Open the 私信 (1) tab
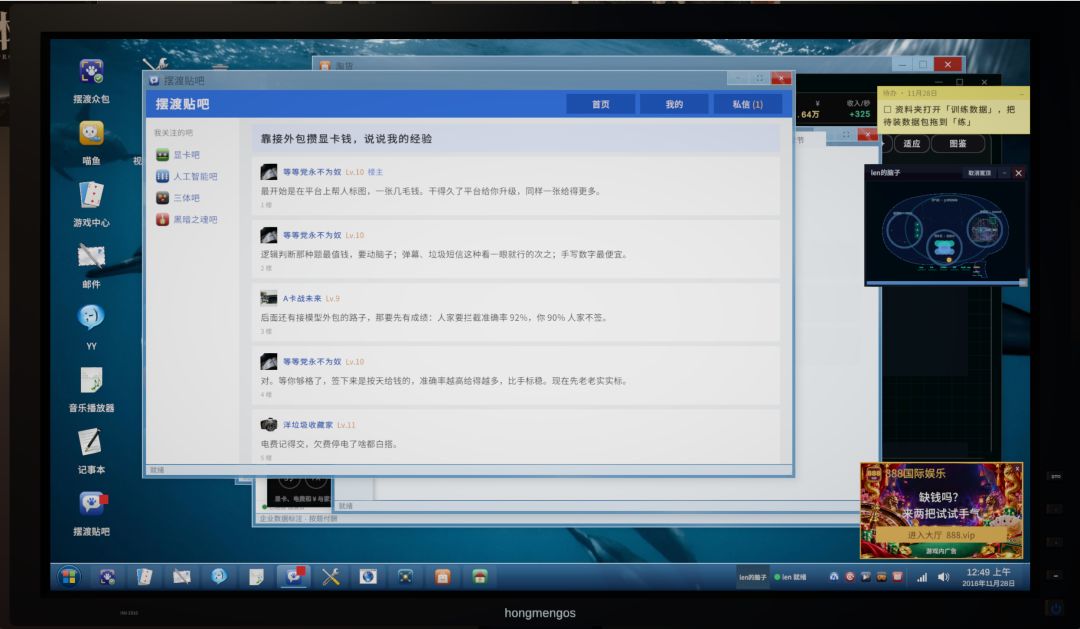The height and width of the screenshot is (629, 1080). coord(747,104)
